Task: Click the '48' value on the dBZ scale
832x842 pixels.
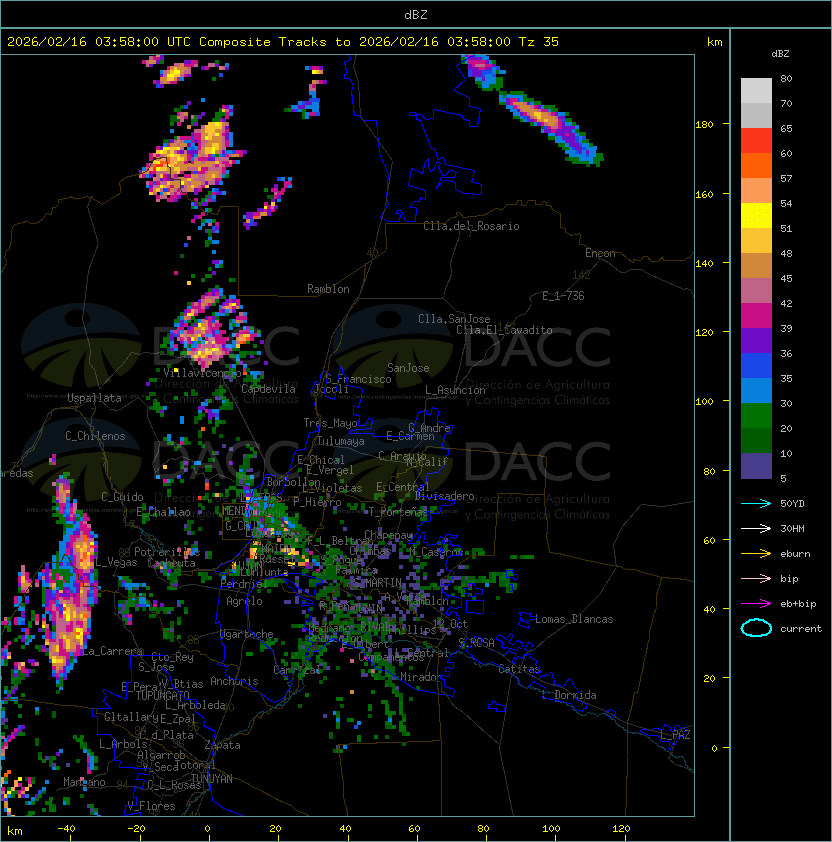Action: (786, 253)
